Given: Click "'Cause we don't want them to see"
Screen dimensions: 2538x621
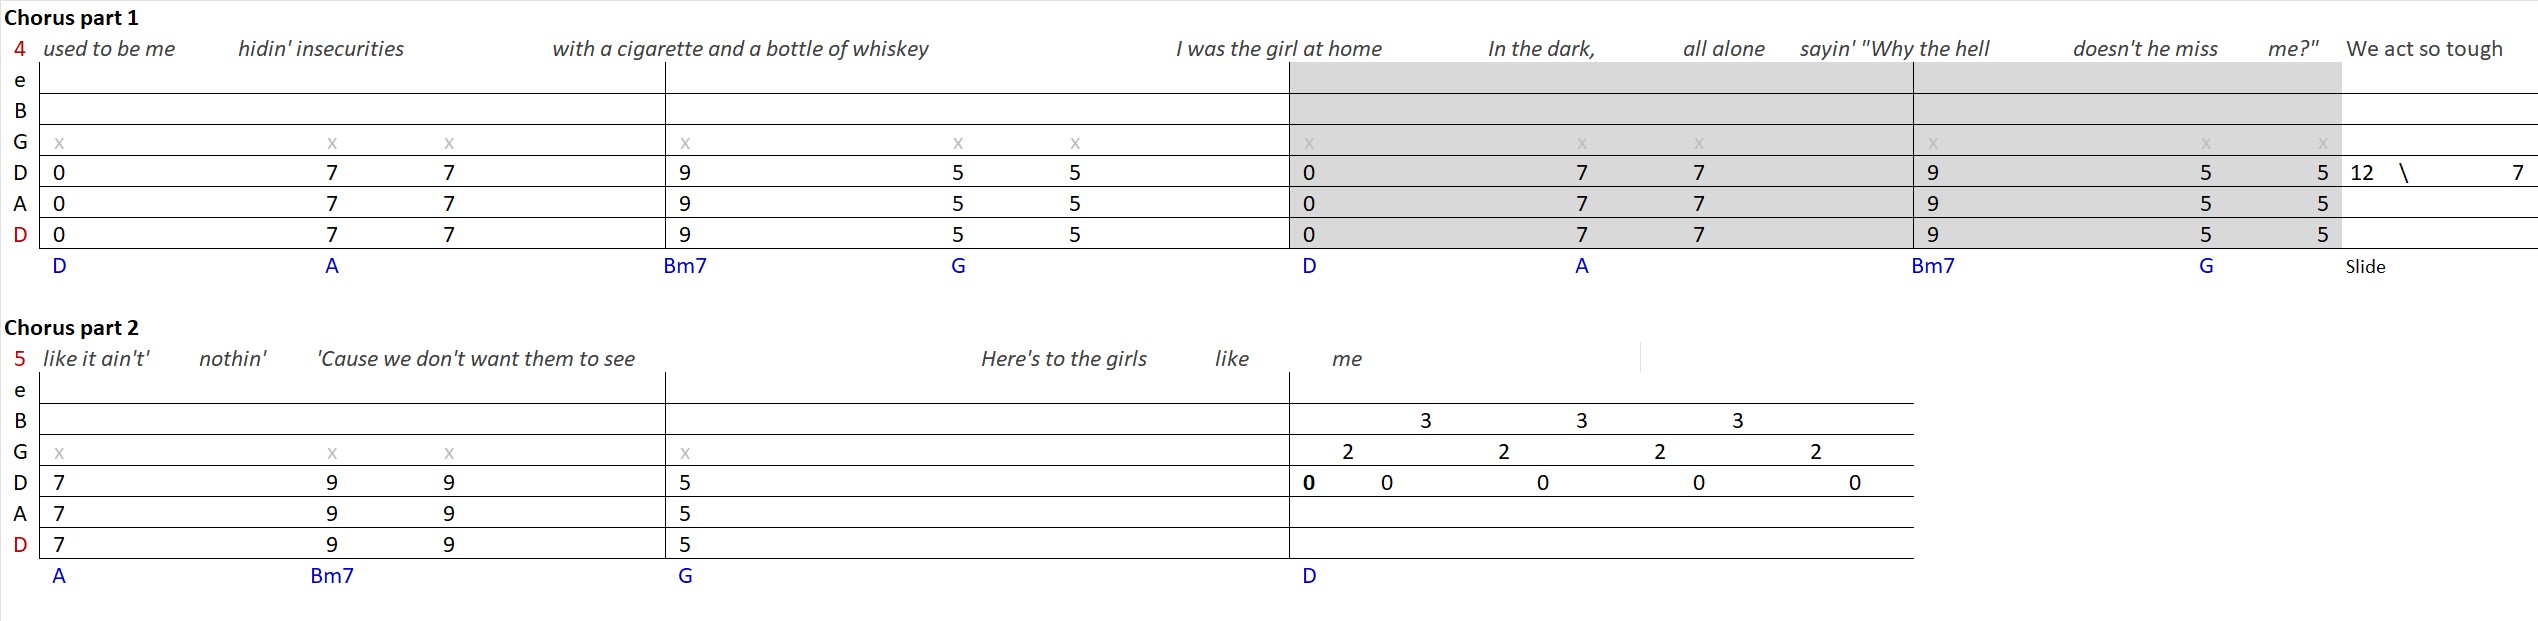Looking at the screenshot, I should tap(476, 359).
